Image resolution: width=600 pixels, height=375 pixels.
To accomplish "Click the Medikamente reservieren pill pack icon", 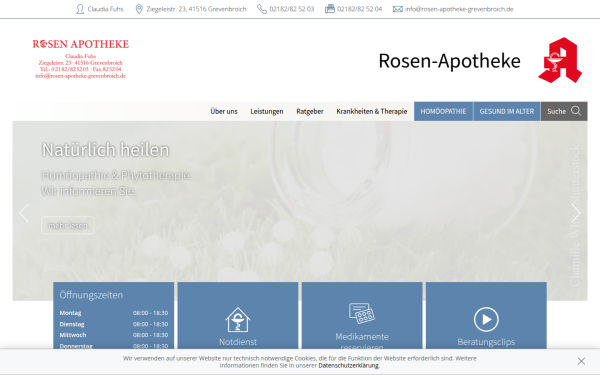I will point(362,313).
